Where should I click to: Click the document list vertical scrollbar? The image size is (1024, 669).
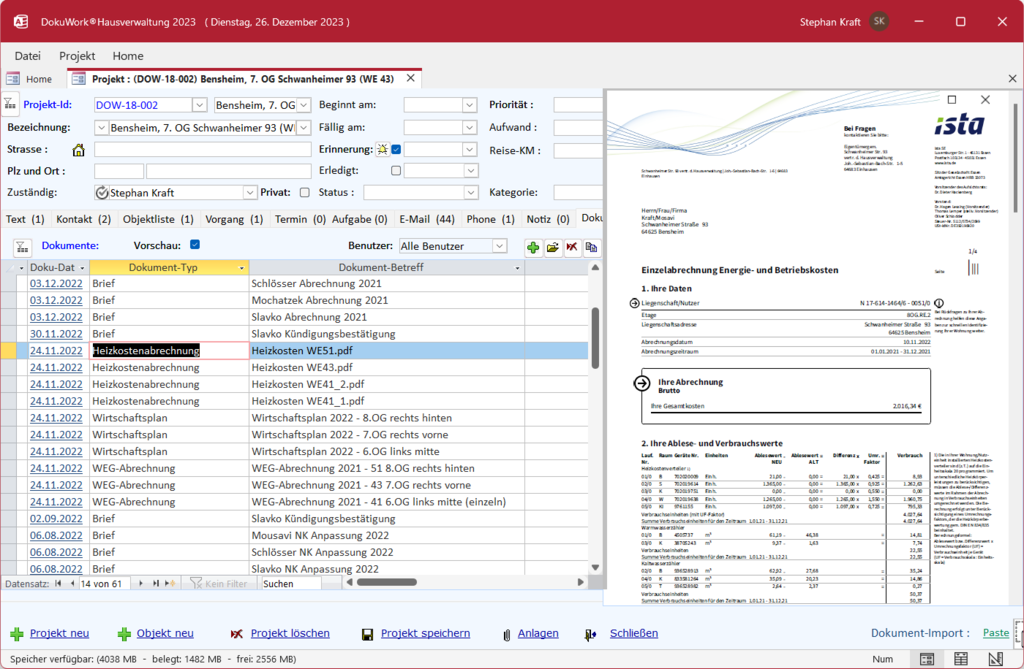pos(596,340)
